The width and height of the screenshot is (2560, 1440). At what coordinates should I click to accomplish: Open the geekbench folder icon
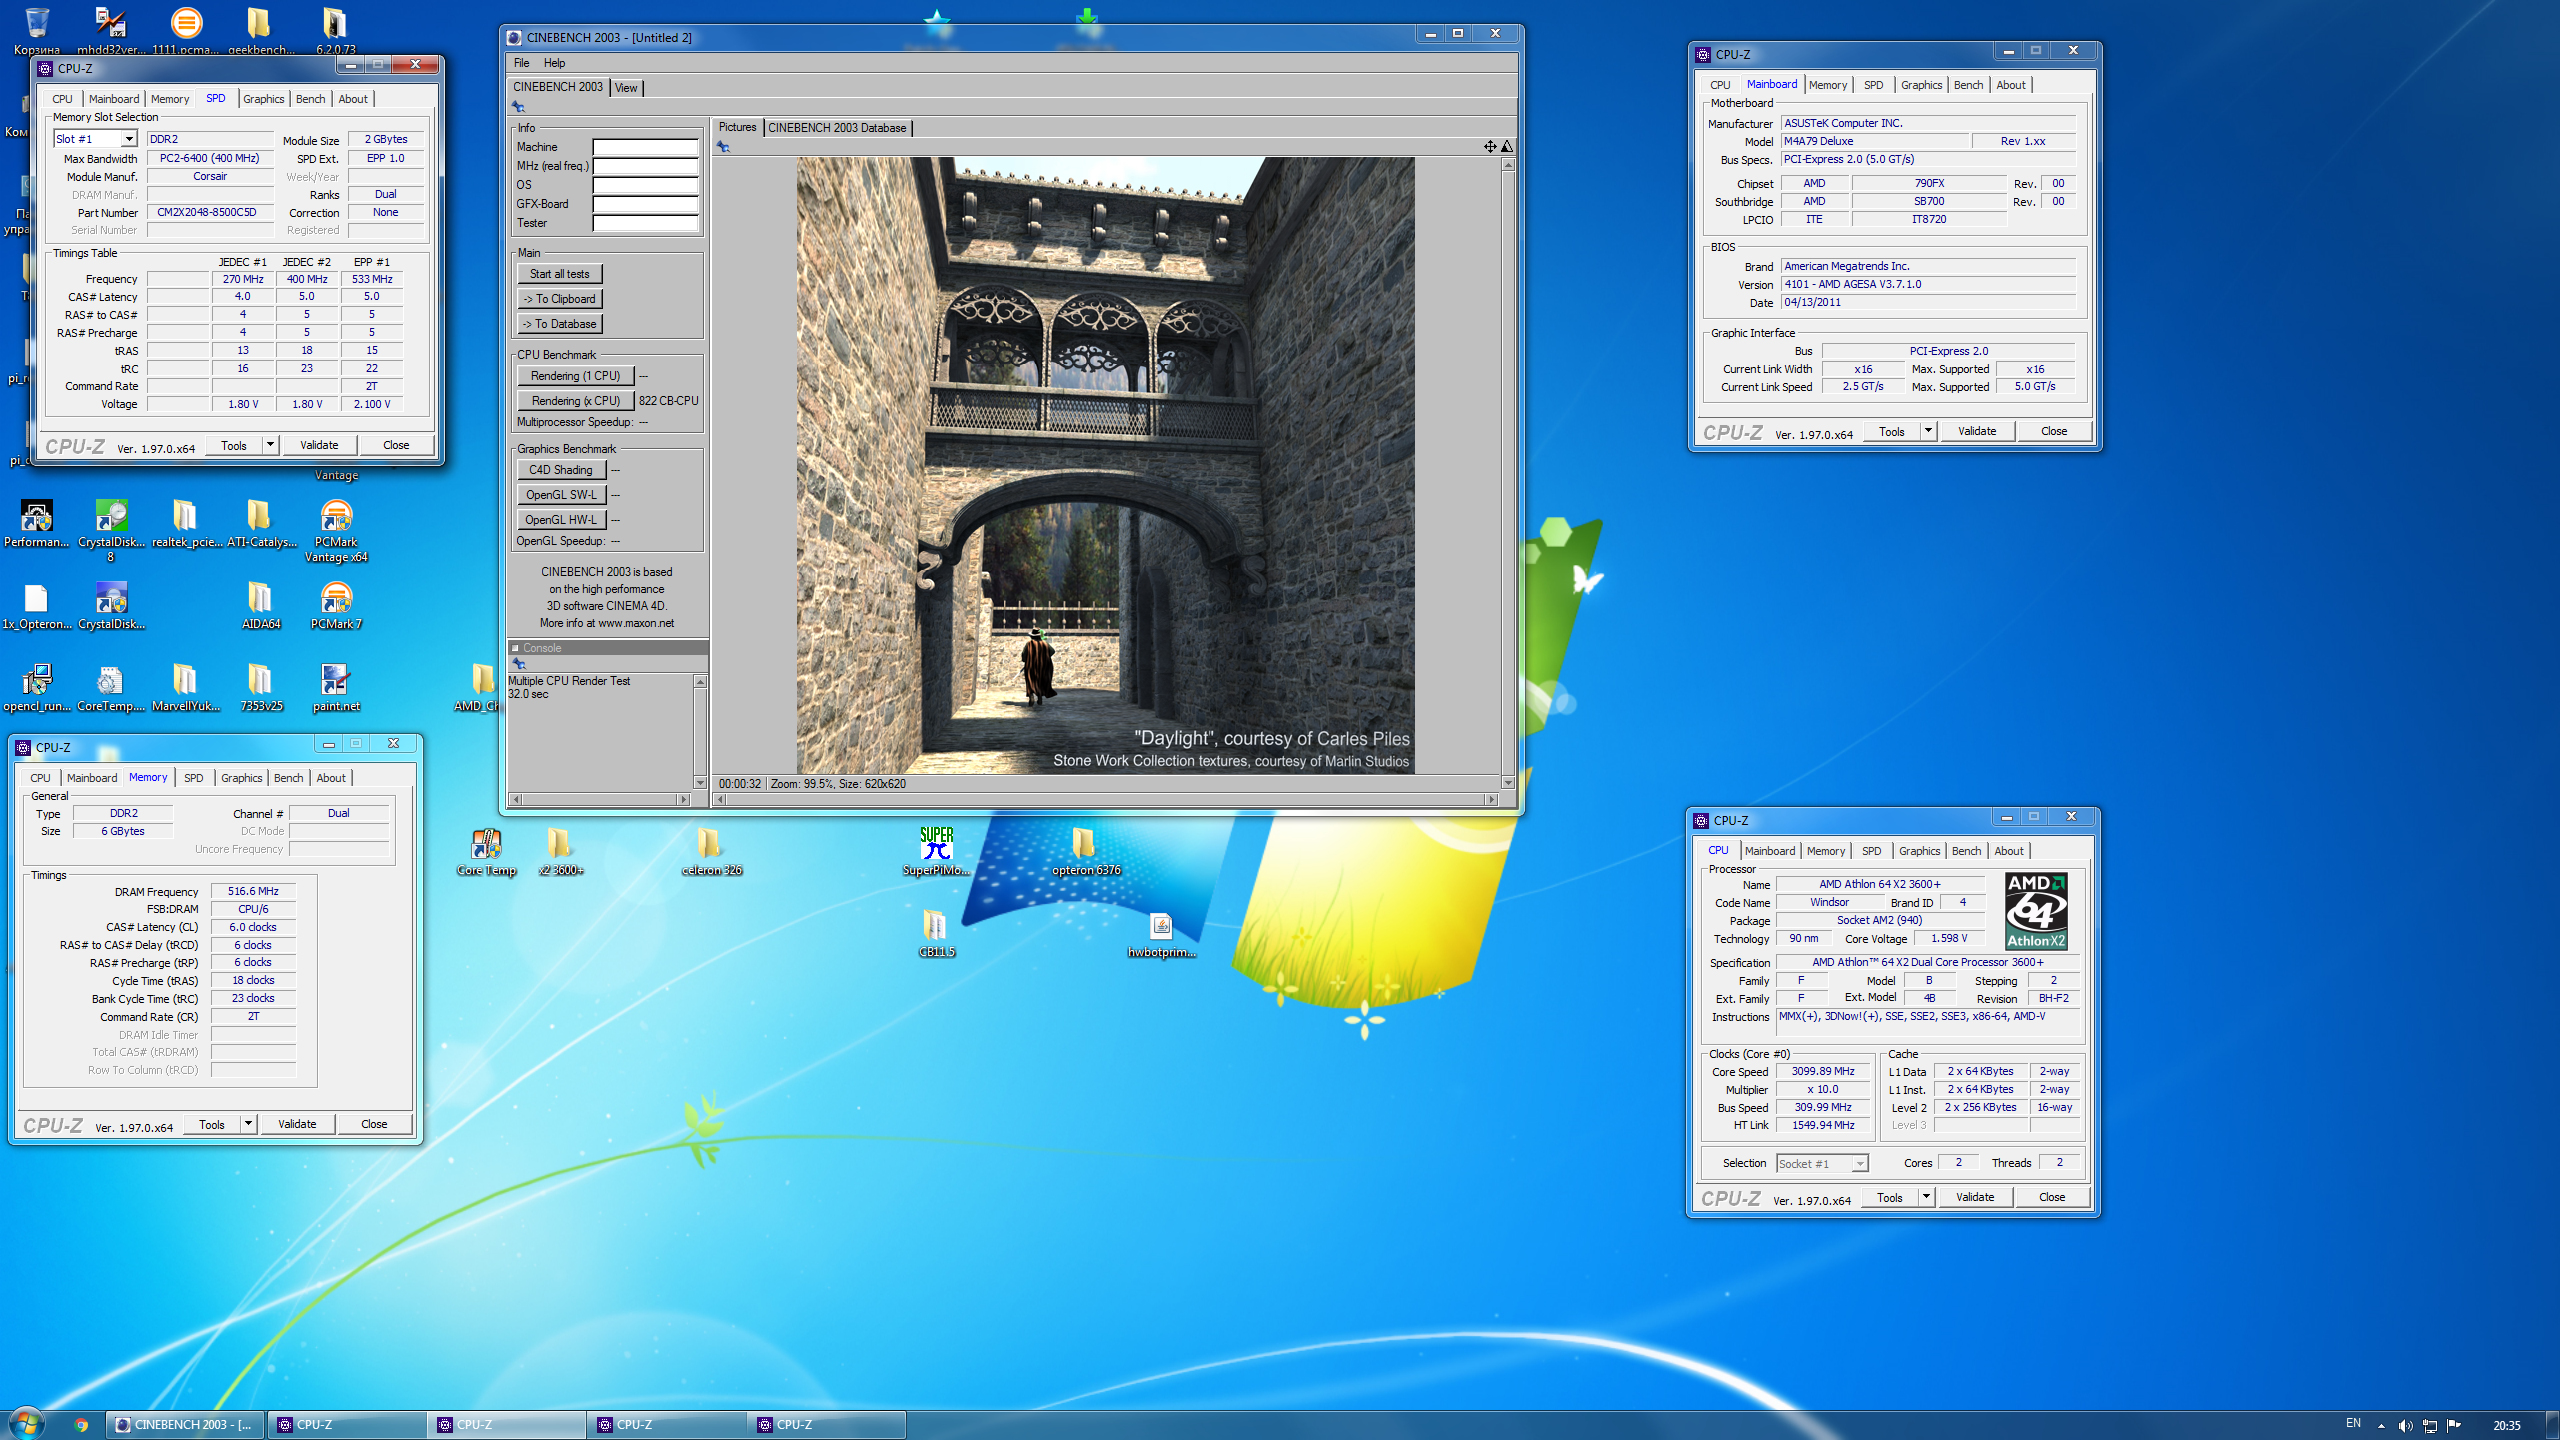tap(260, 30)
